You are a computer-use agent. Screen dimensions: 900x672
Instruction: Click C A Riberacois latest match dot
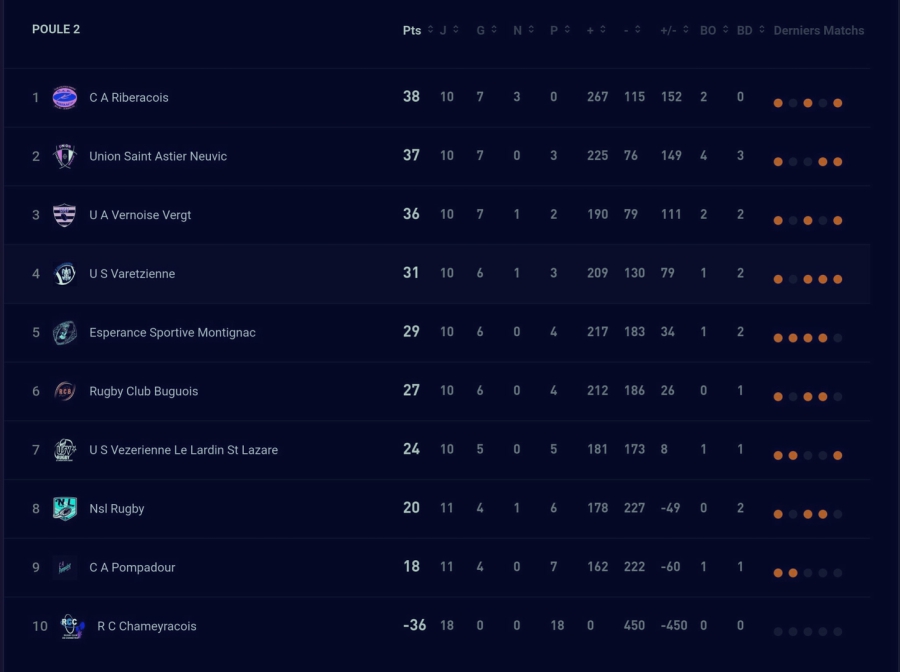[838, 103]
